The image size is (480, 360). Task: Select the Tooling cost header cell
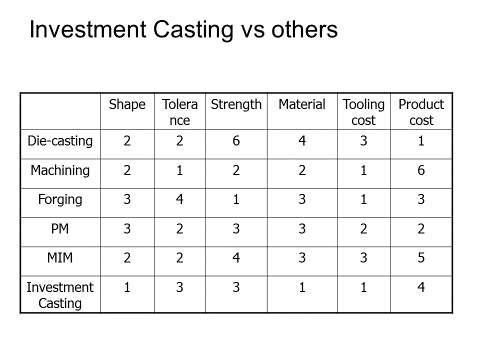[364, 112]
